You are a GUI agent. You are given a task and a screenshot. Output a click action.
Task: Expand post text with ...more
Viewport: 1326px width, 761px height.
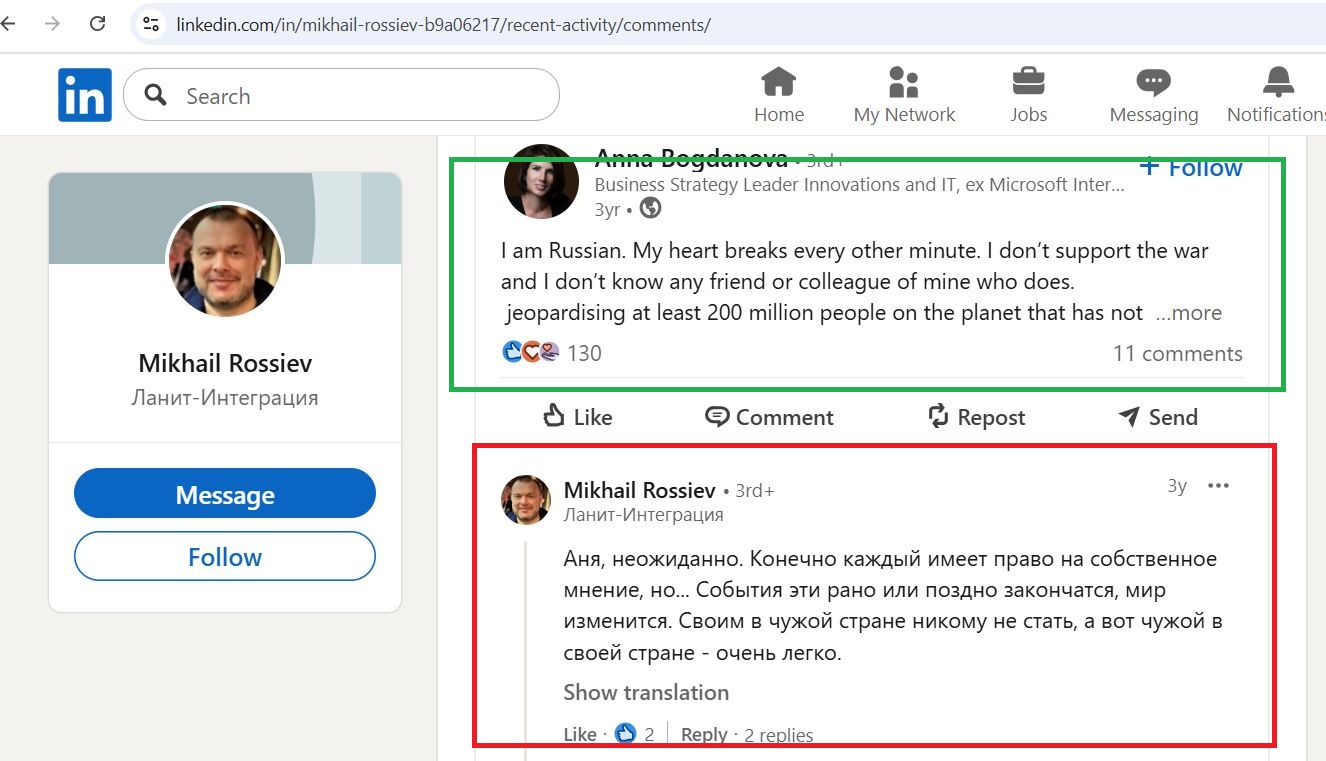click(x=1188, y=313)
